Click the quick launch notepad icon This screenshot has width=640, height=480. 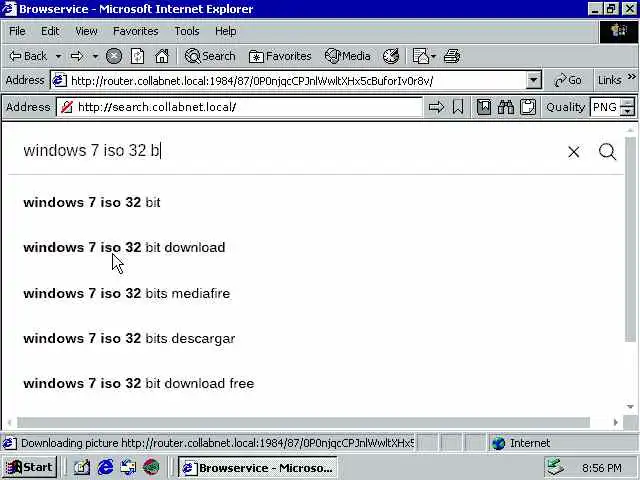[x=81, y=467]
